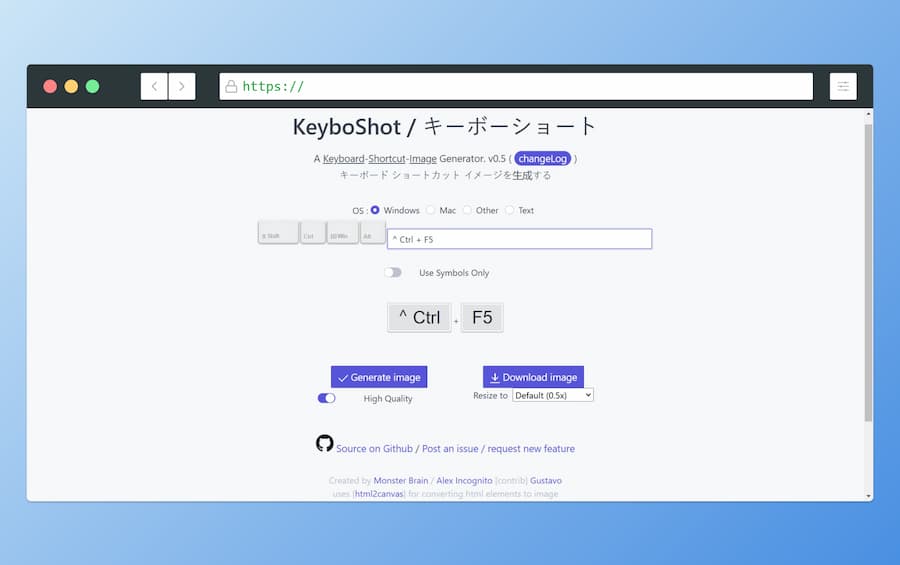900x565 pixels.
Task: Click the scrollbar down arrow
Action: [x=868, y=496]
